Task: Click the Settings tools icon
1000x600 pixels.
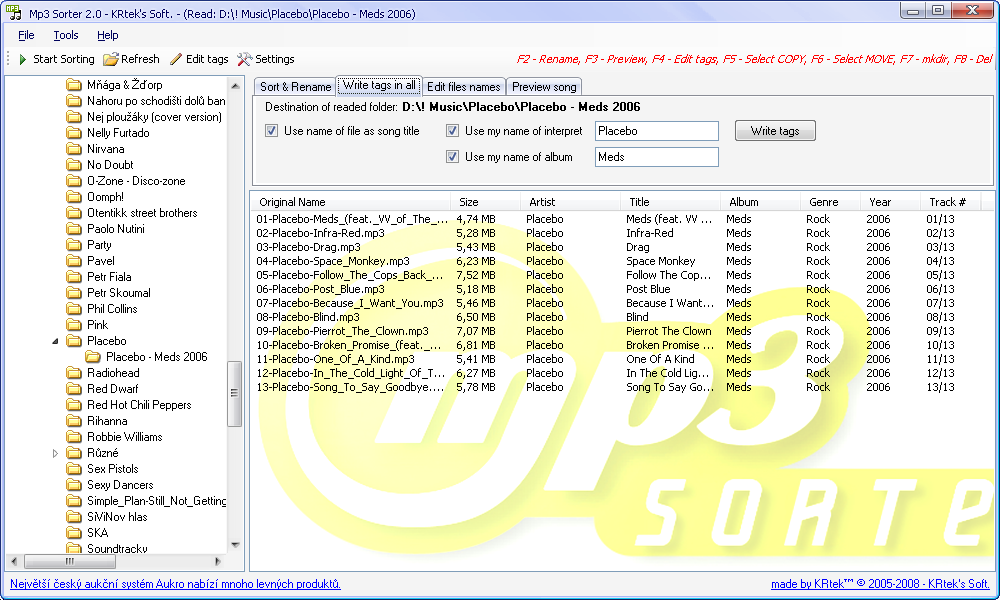Action: click(x=244, y=59)
